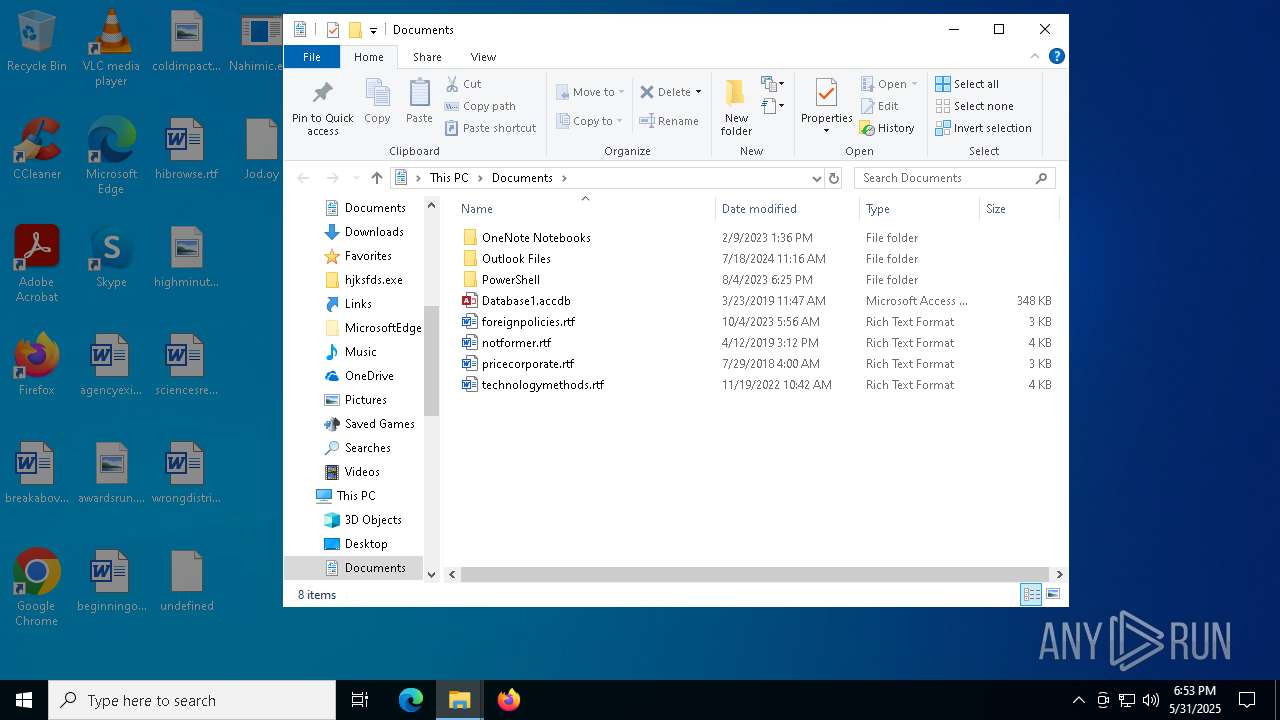The width and height of the screenshot is (1280, 720).
Task: Switch to the View tab
Action: [483, 57]
